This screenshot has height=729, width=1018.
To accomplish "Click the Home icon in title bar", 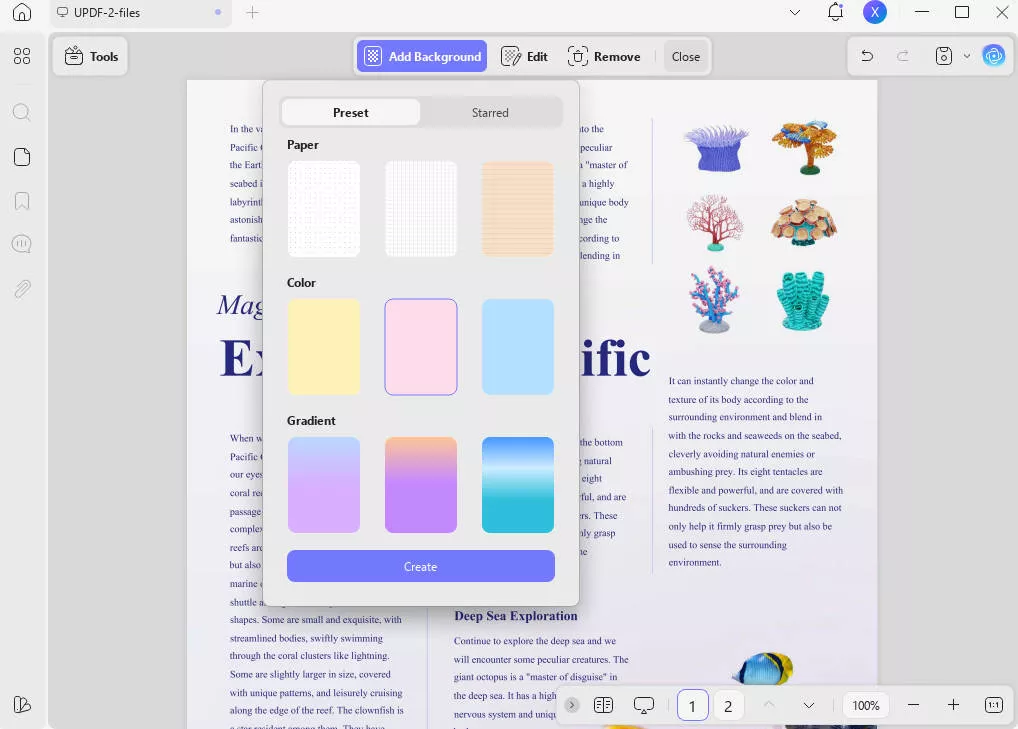I will coord(22,13).
